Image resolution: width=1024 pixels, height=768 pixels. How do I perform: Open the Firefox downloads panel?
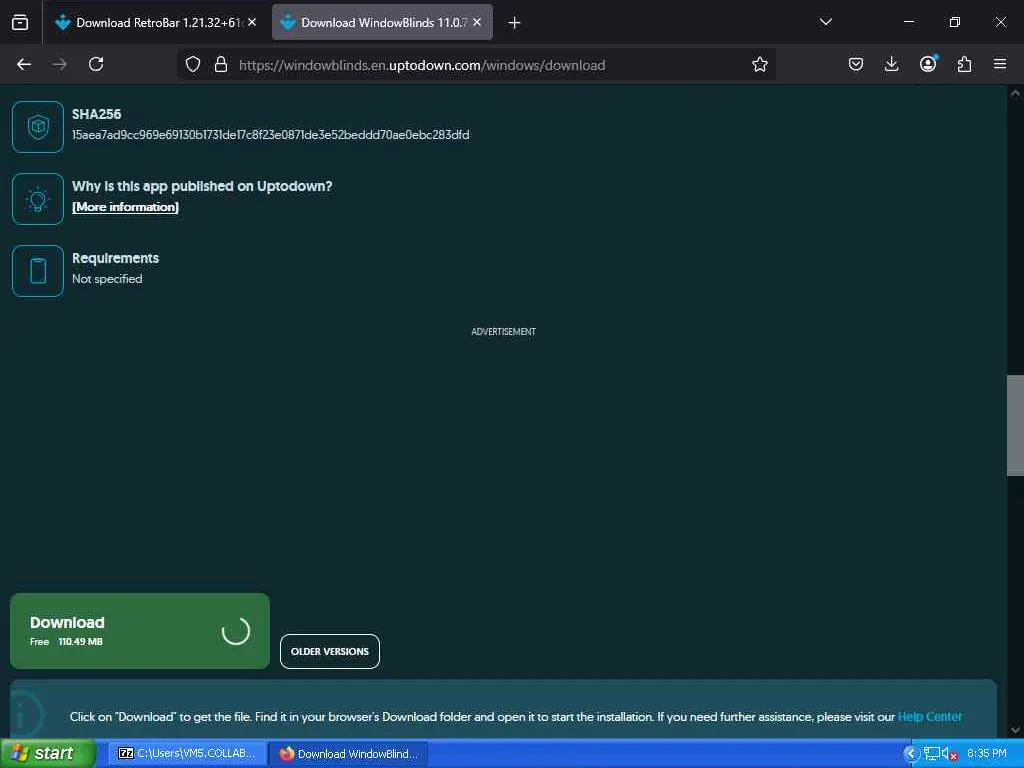pos(891,64)
